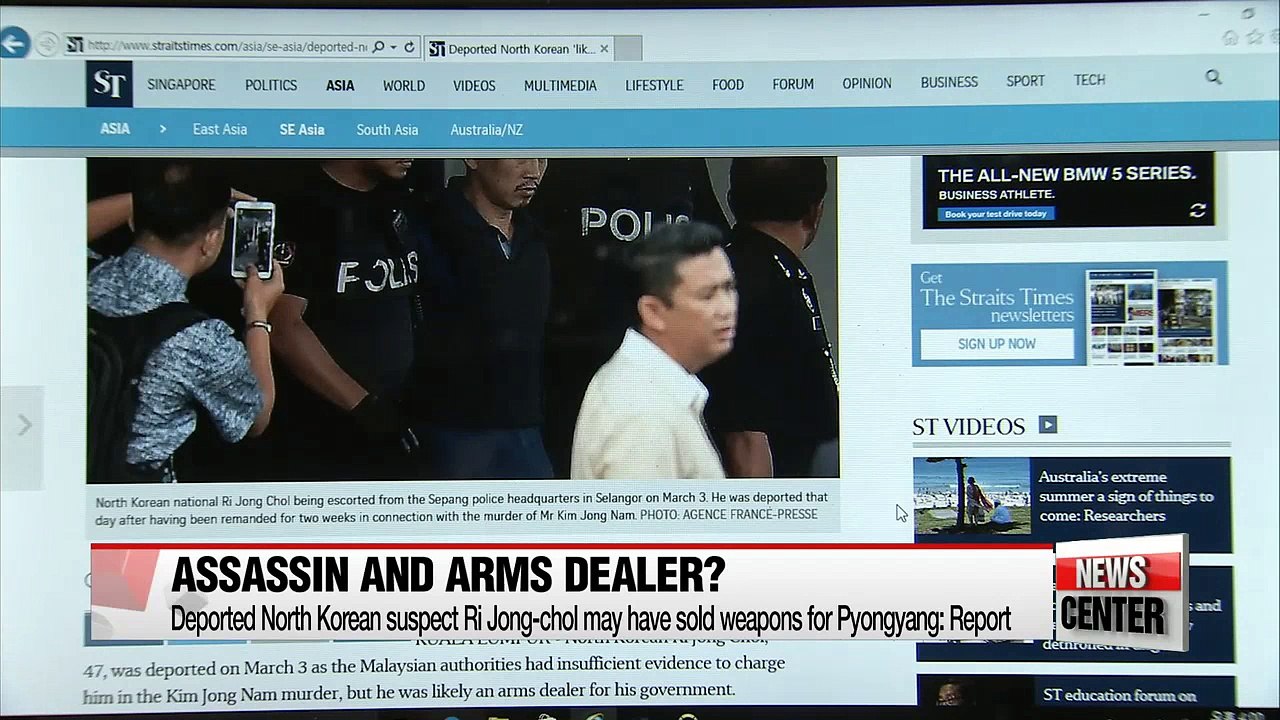The width and height of the screenshot is (1280, 720).
Task: Open 'Australia's extreme summer' video link
Action: (x=1126, y=496)
